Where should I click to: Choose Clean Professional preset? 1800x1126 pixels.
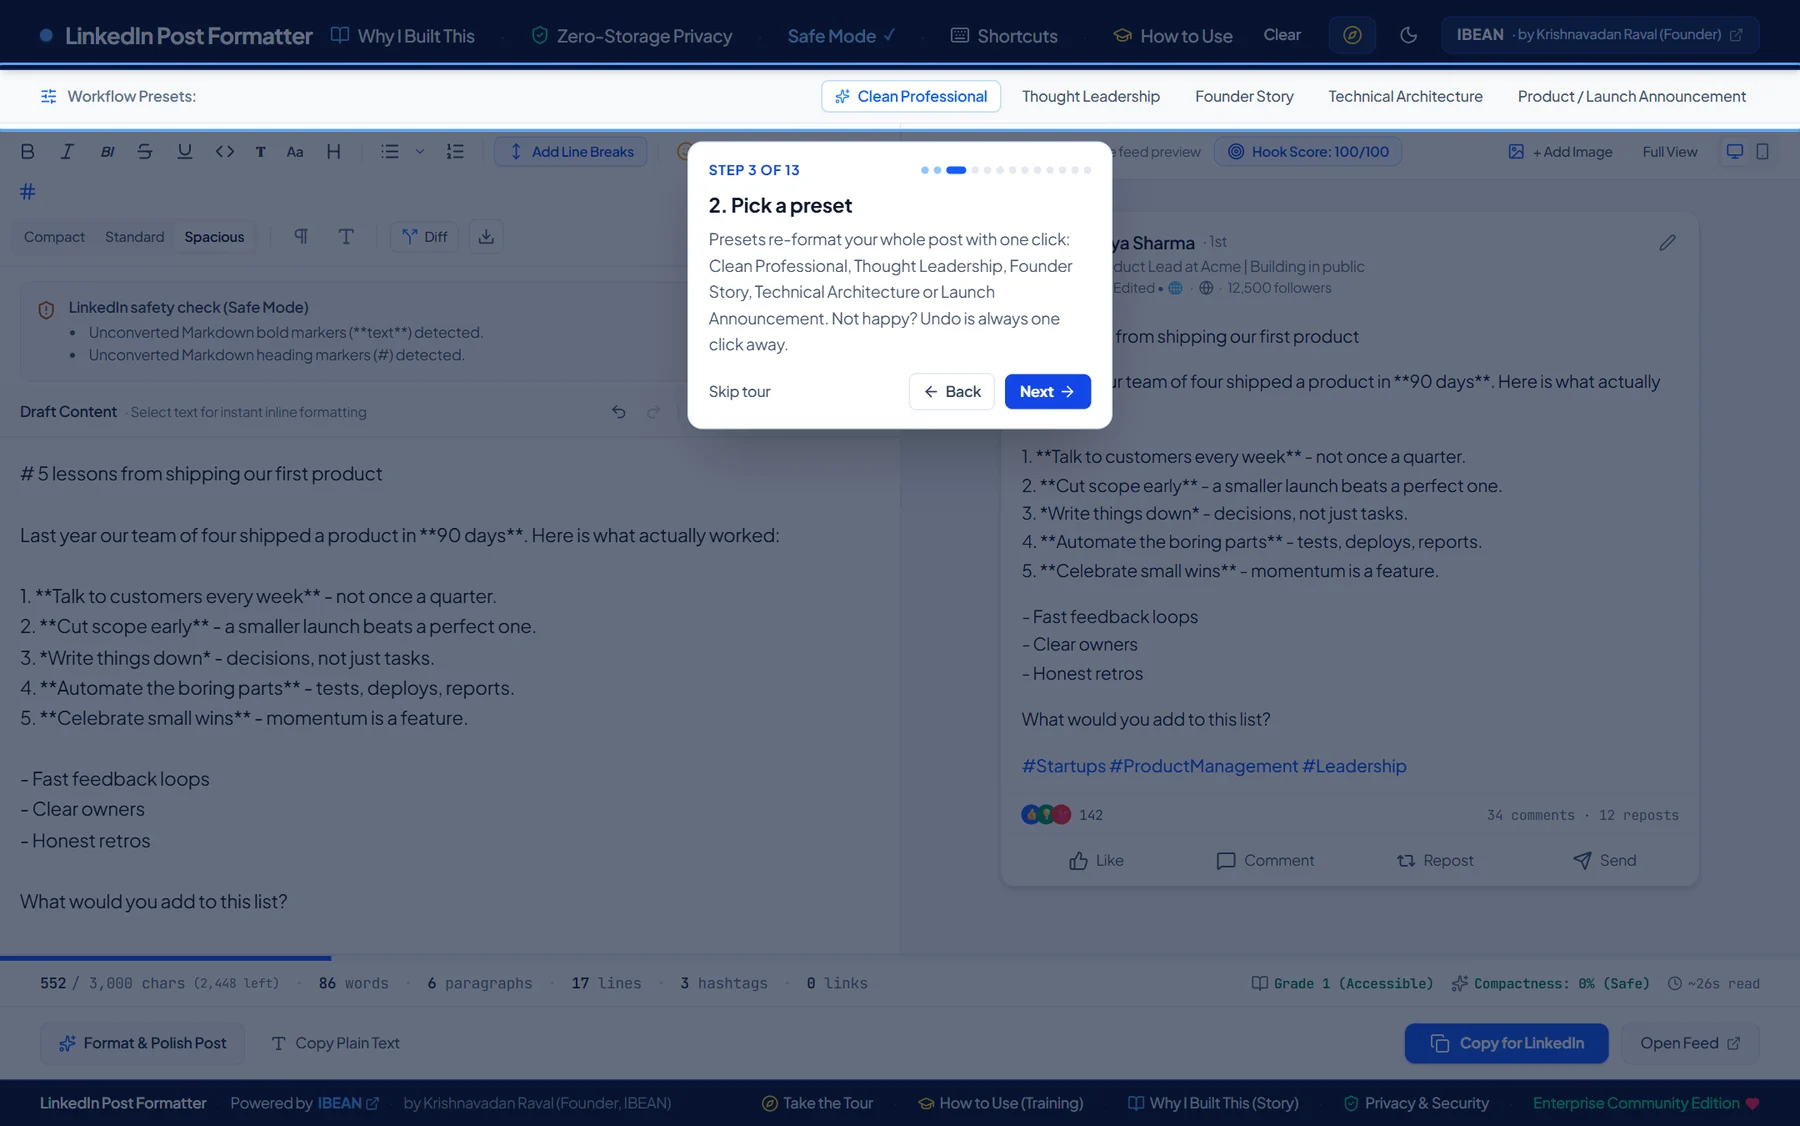(x=911, y=96)
